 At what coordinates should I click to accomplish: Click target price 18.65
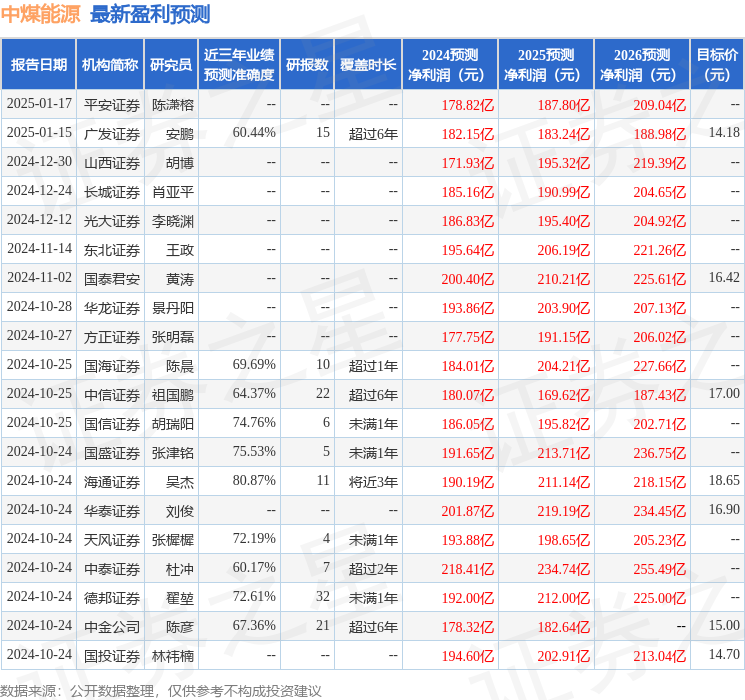(724, 480)
